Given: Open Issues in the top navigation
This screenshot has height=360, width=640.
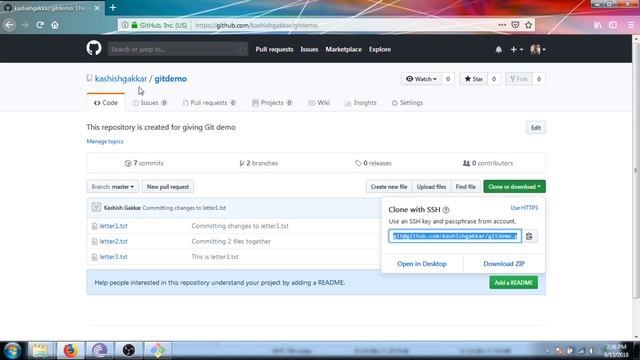Looking at the screenshot, I should tap(309, 49).
